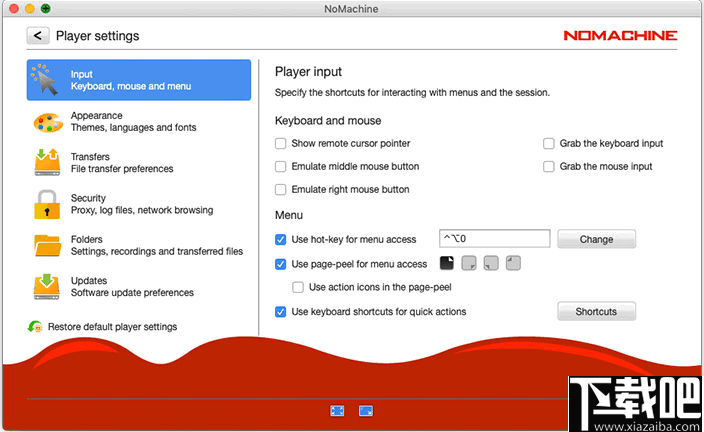Go back using the arrow button
704x432 pixels.
38,35
